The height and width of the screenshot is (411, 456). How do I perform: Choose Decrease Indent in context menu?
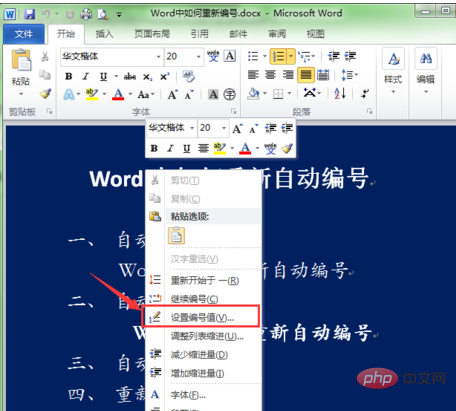click(x=203, y=355)
